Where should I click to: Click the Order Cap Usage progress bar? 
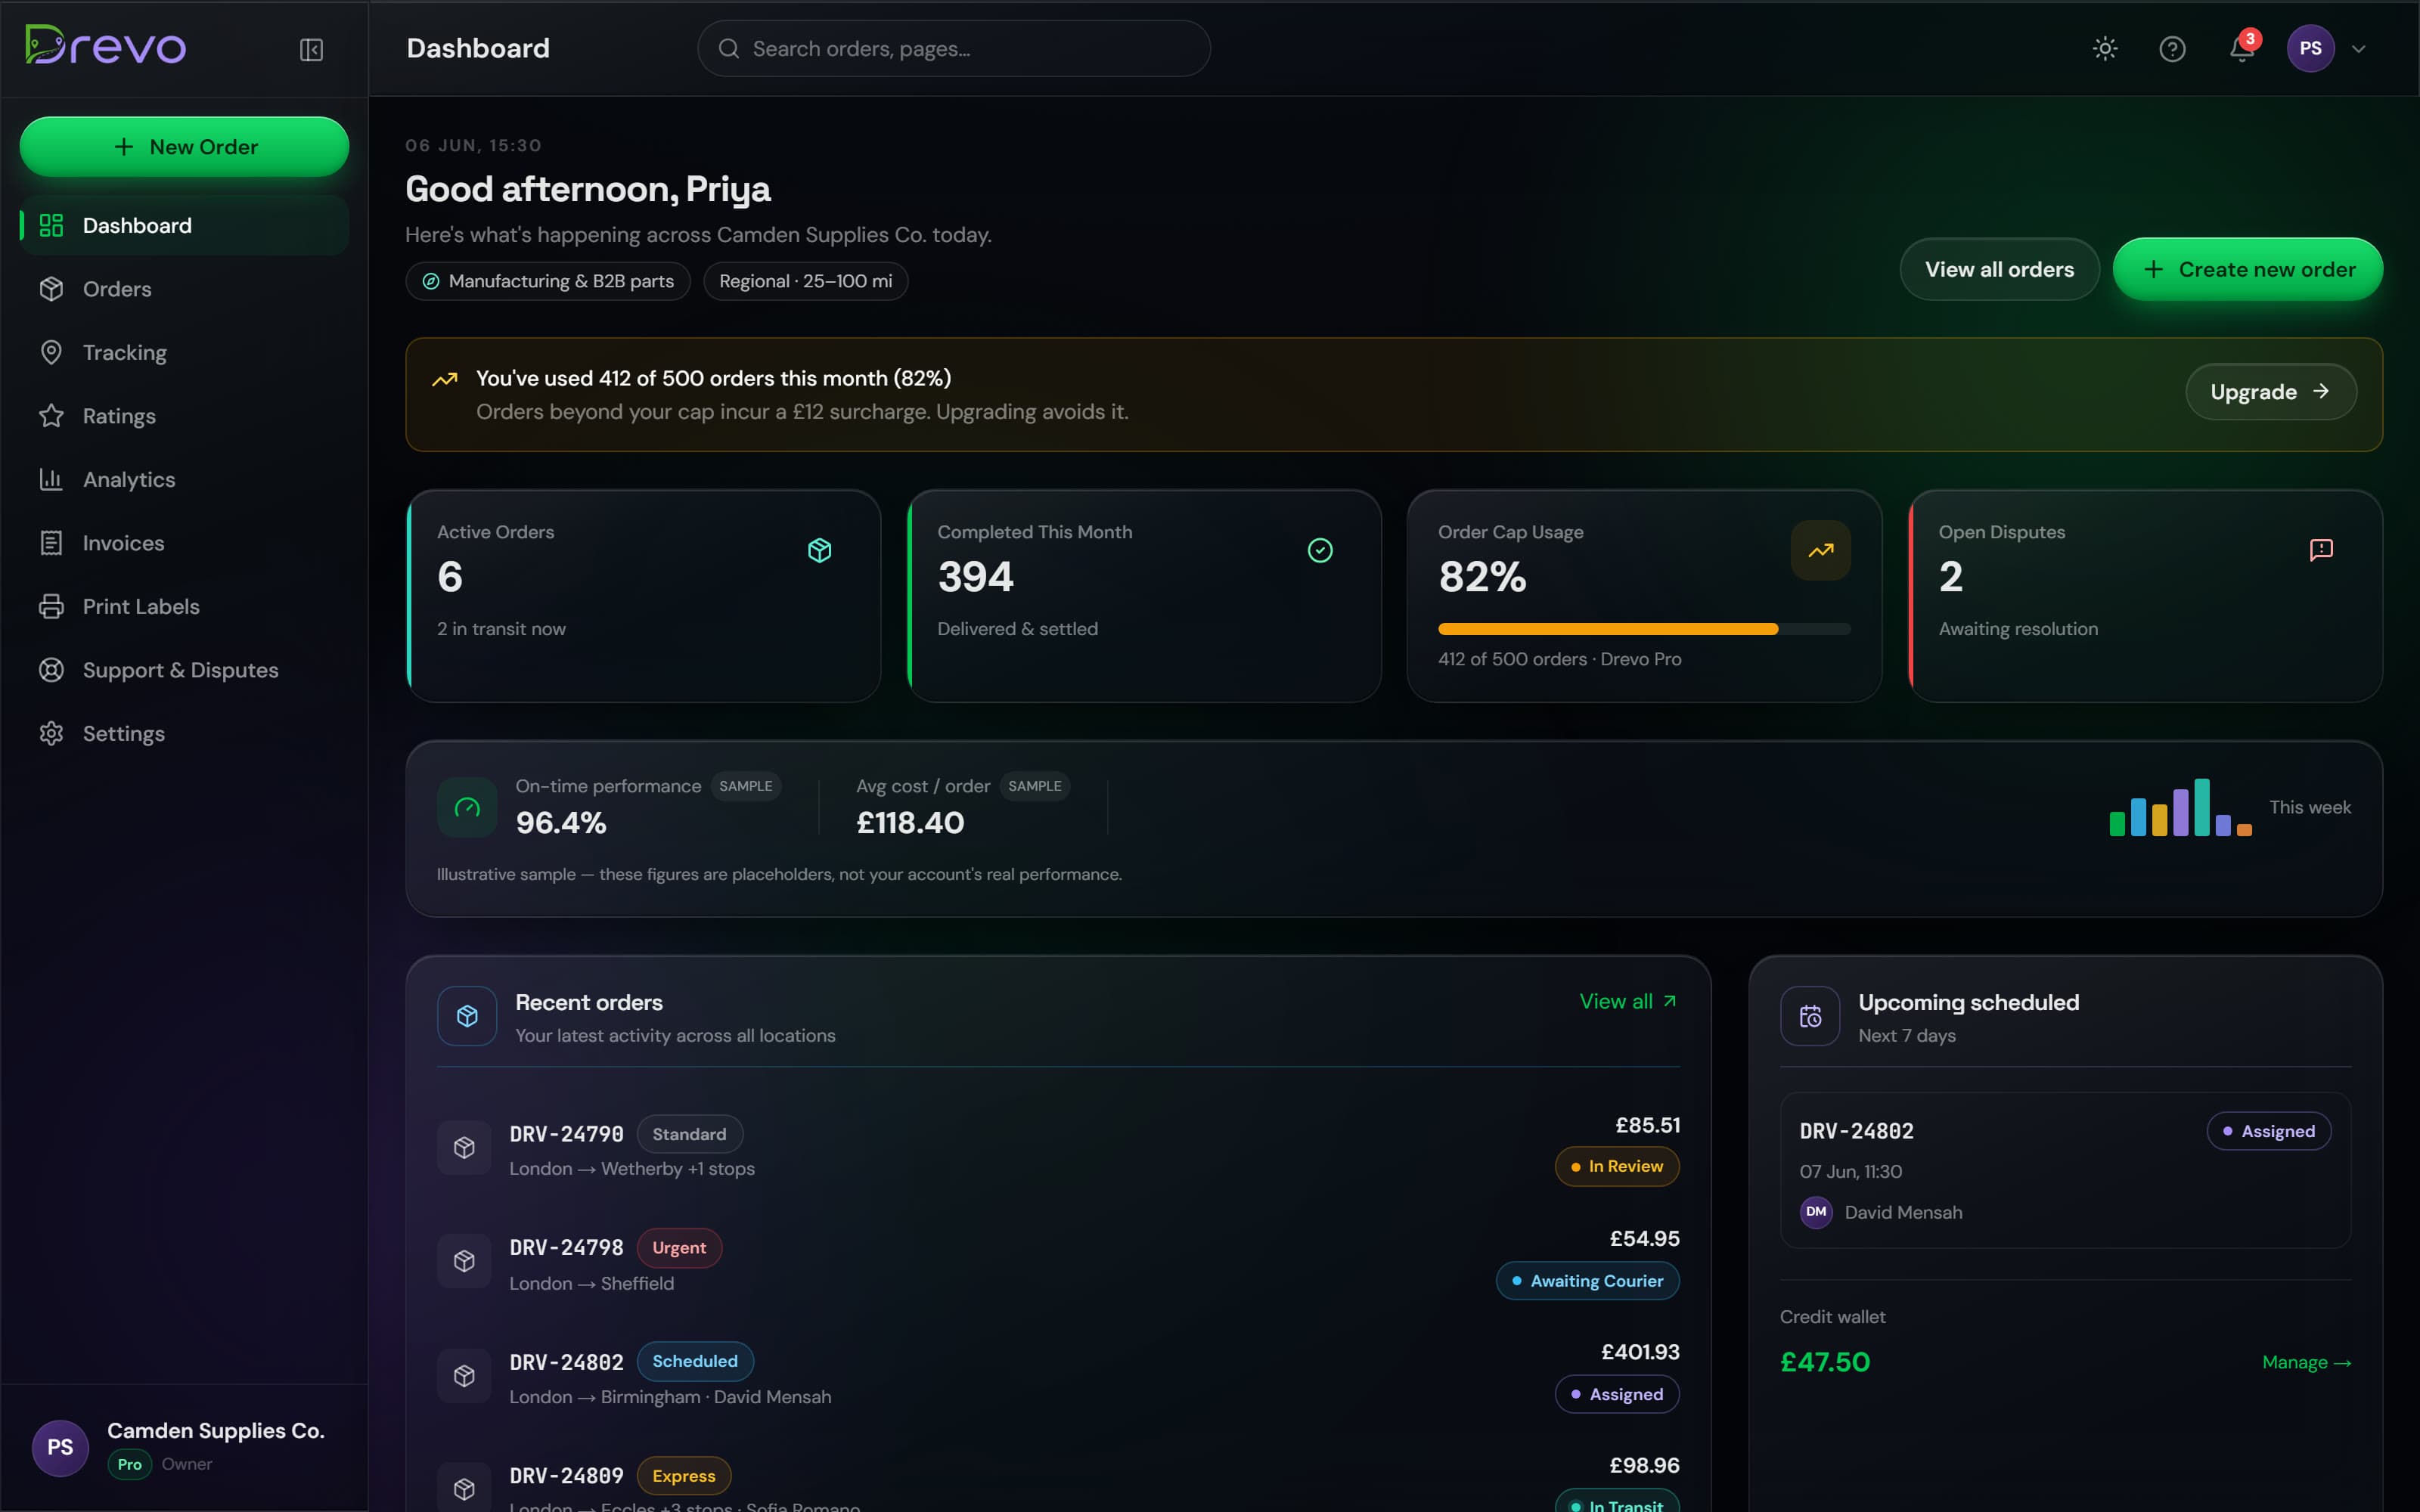pos(1644,629)
